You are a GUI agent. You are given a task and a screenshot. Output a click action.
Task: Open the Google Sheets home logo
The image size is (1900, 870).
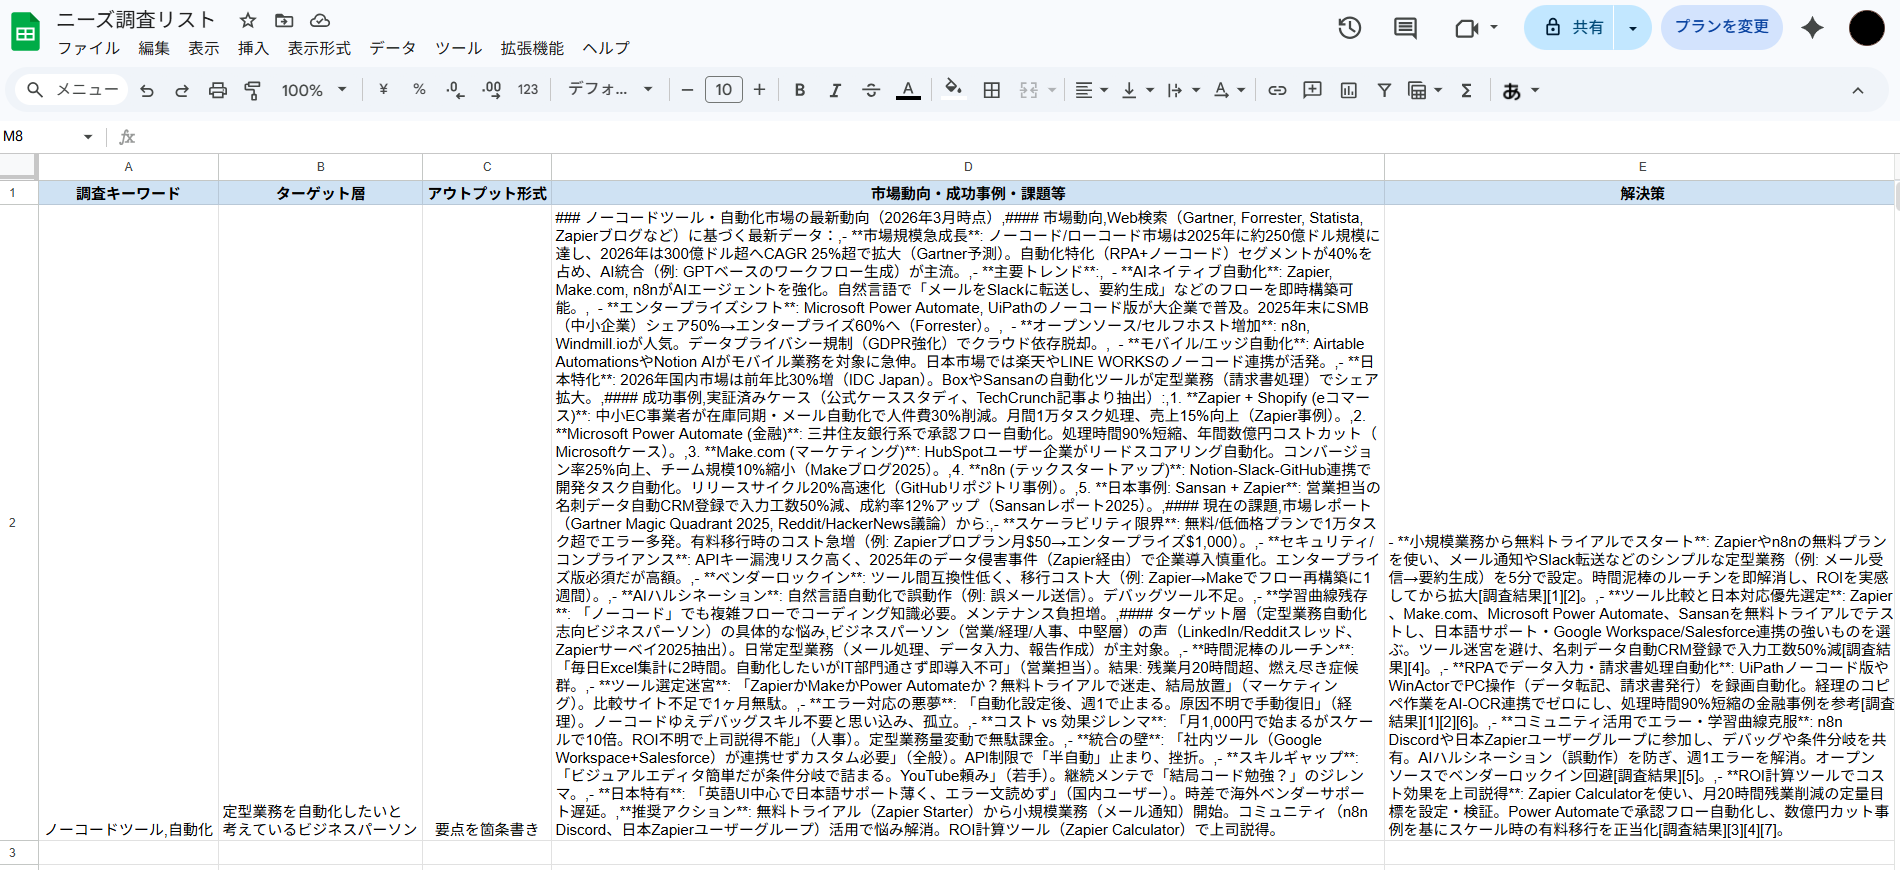pos(25,32)
